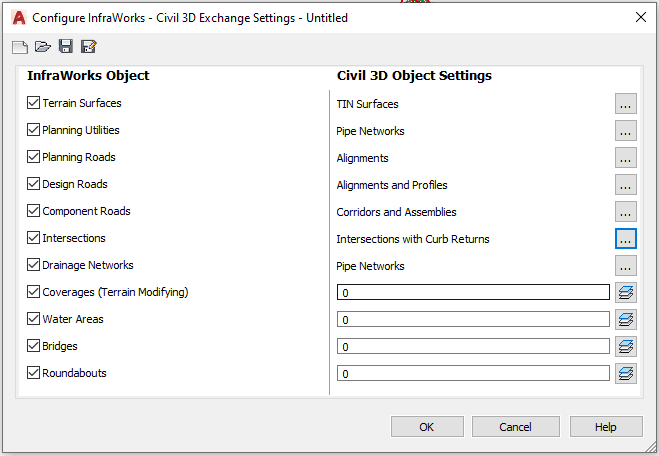Toggle Roundabouts checkbox
659x456 pixels.
click(33, 372)
